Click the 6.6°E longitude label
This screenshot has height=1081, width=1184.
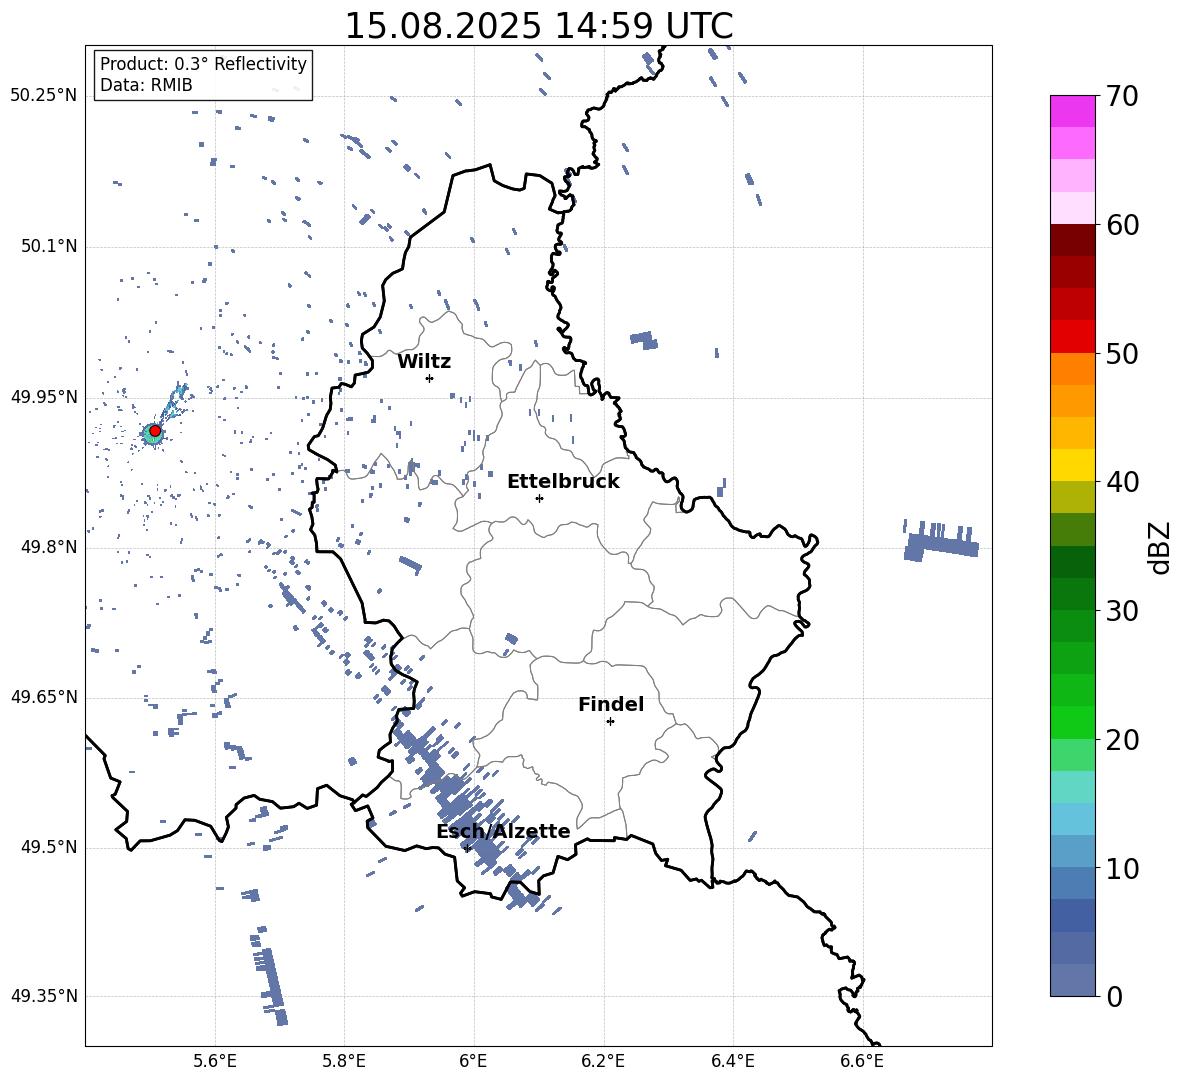click(862, 1062)
